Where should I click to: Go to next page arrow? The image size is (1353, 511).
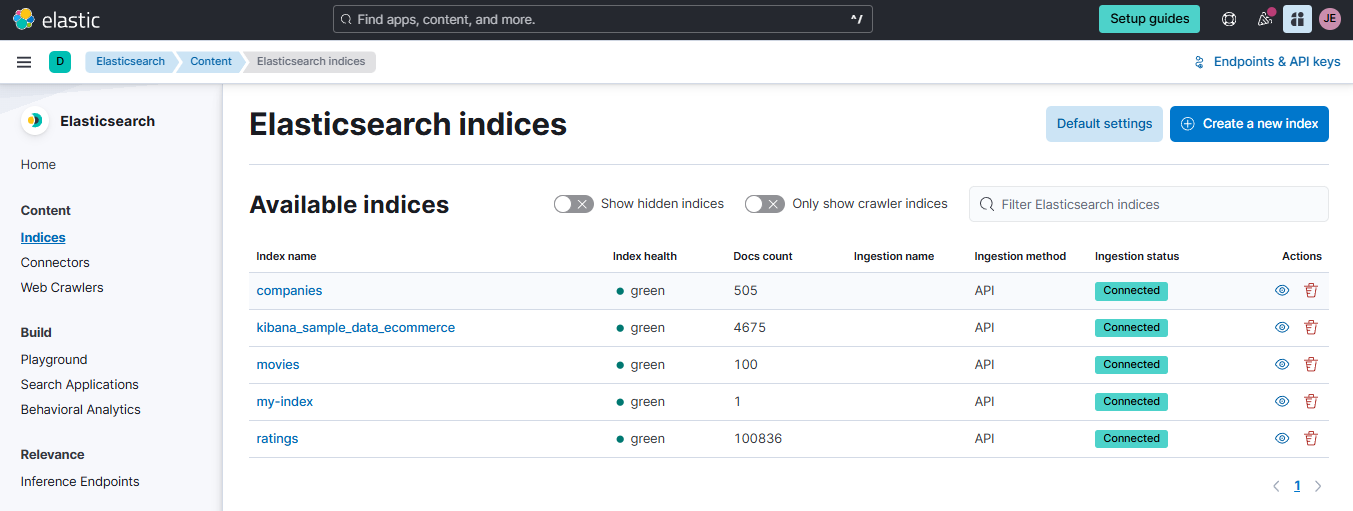click(1318, 487)
